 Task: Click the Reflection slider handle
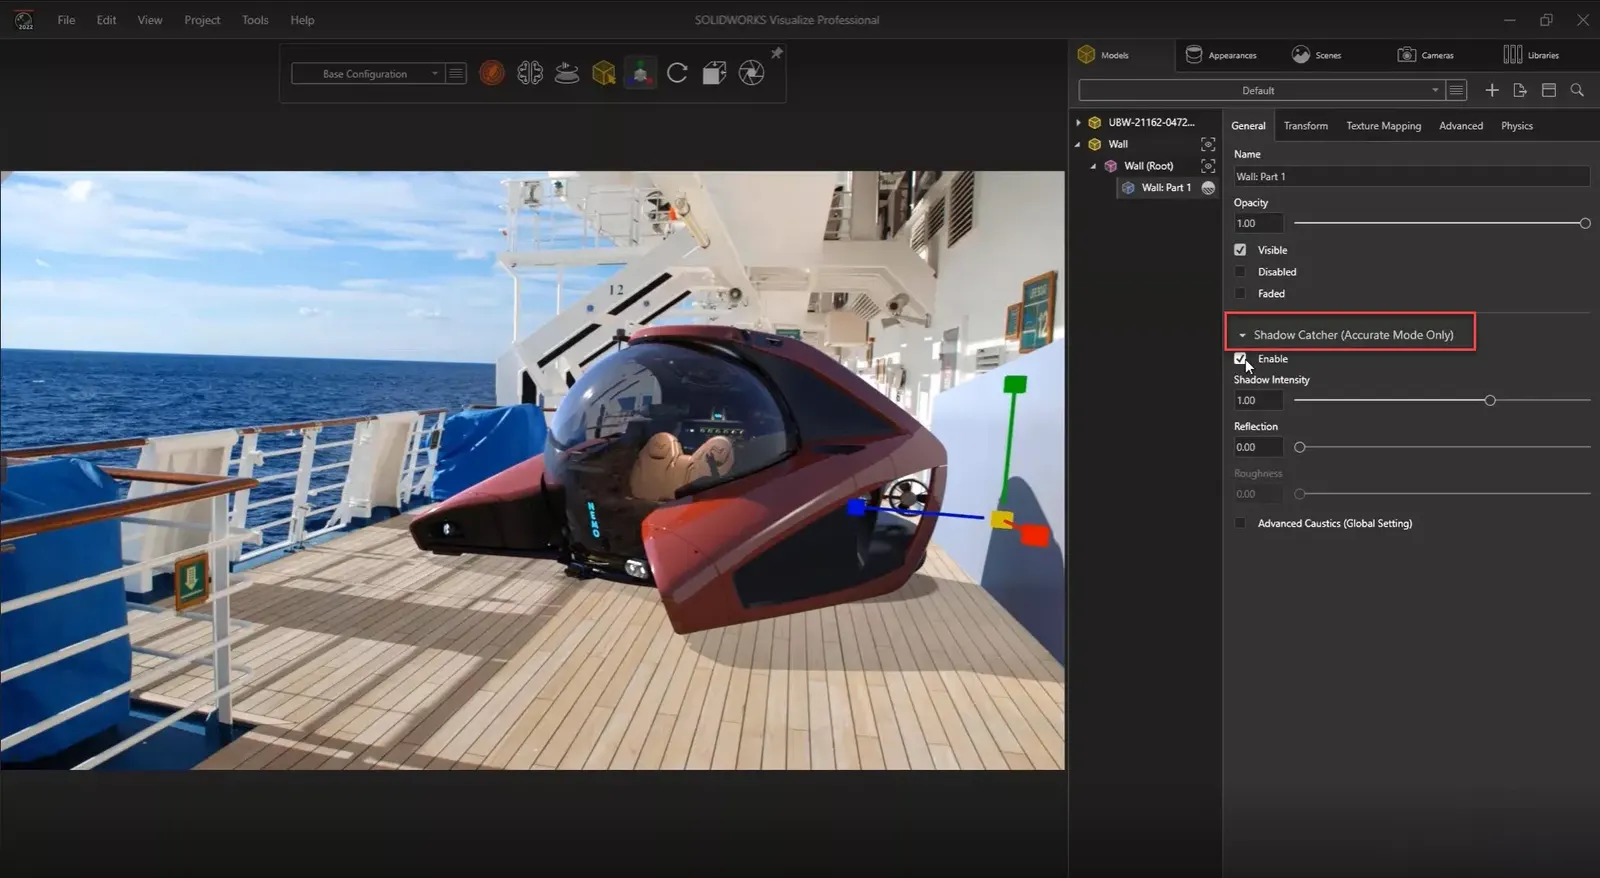1300,447
